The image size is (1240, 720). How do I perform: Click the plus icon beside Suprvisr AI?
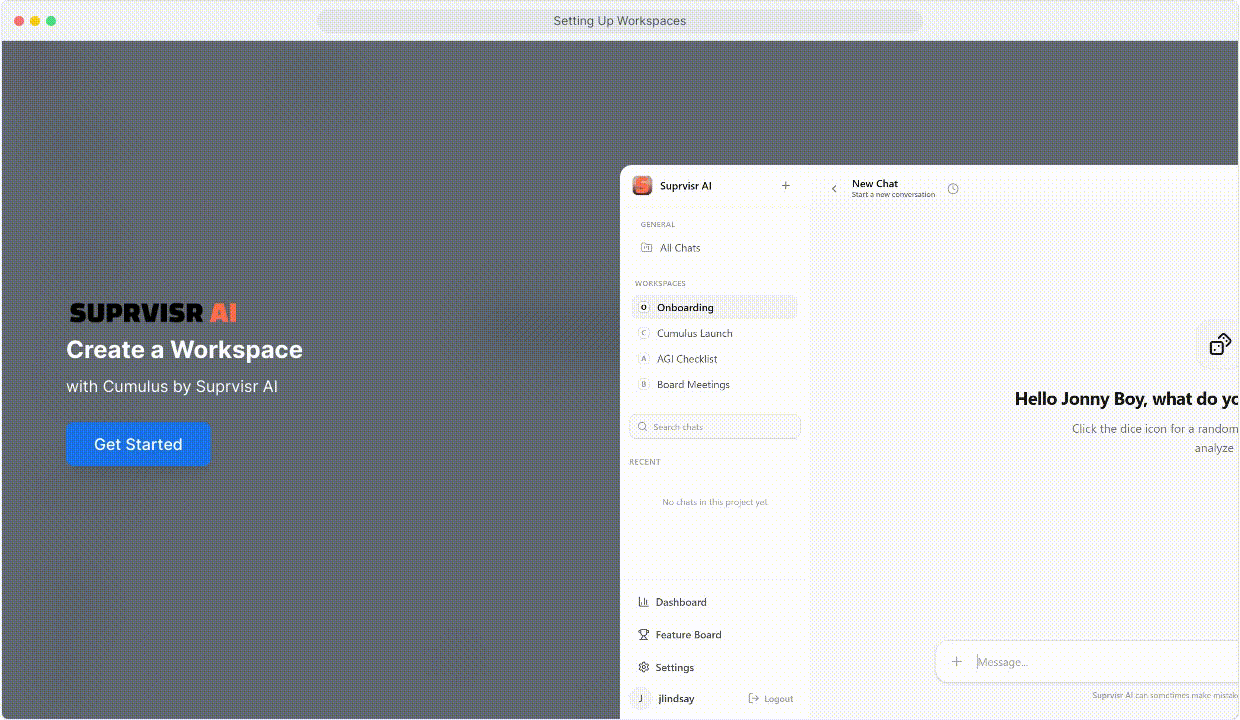click(786, 186)
